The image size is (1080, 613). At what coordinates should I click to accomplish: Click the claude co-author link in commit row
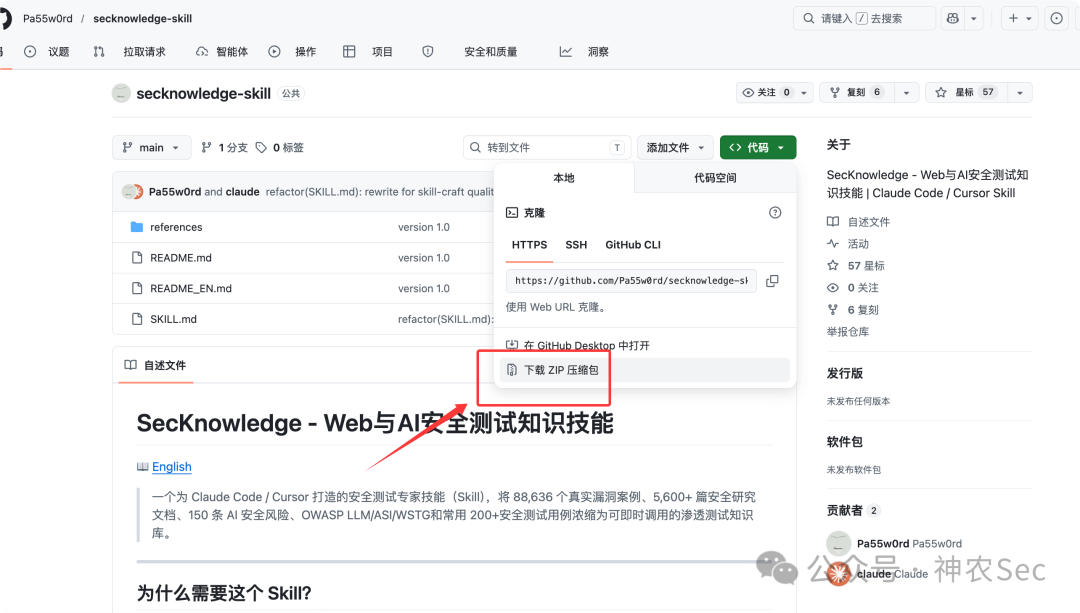click(242, 191)
